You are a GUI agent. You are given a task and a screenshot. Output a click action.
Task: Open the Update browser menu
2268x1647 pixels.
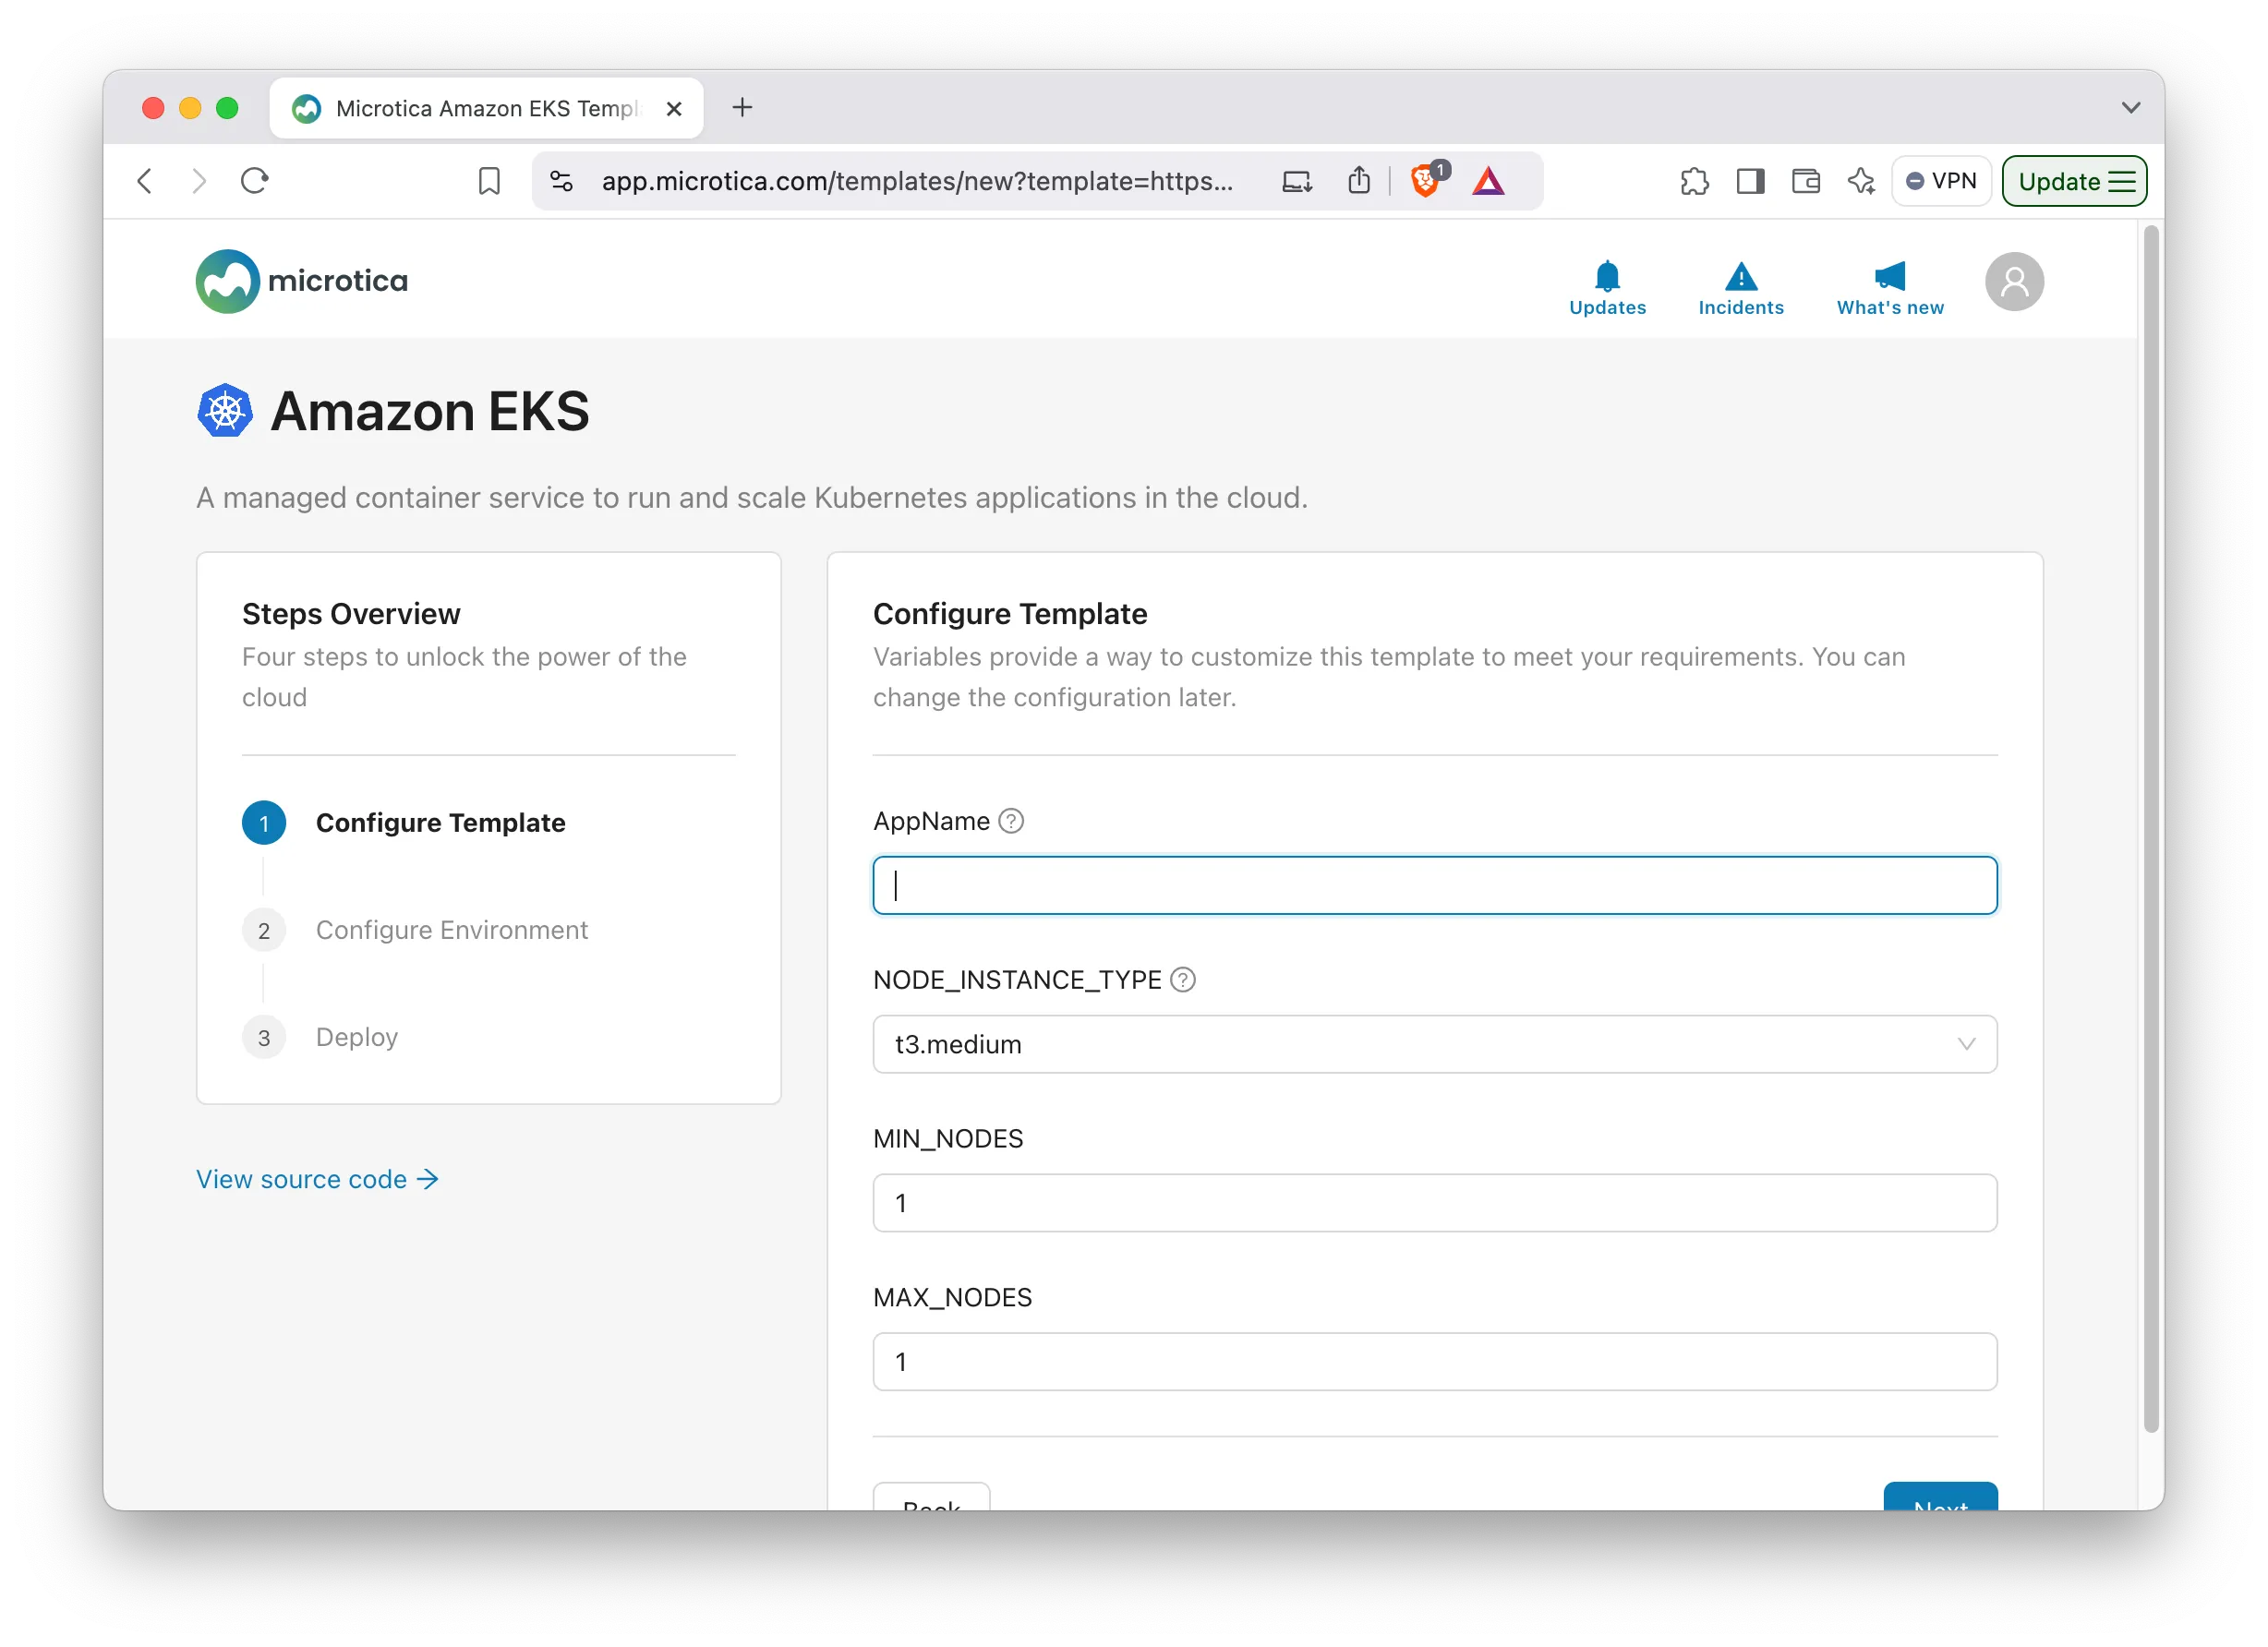[x=2074, y=181]
